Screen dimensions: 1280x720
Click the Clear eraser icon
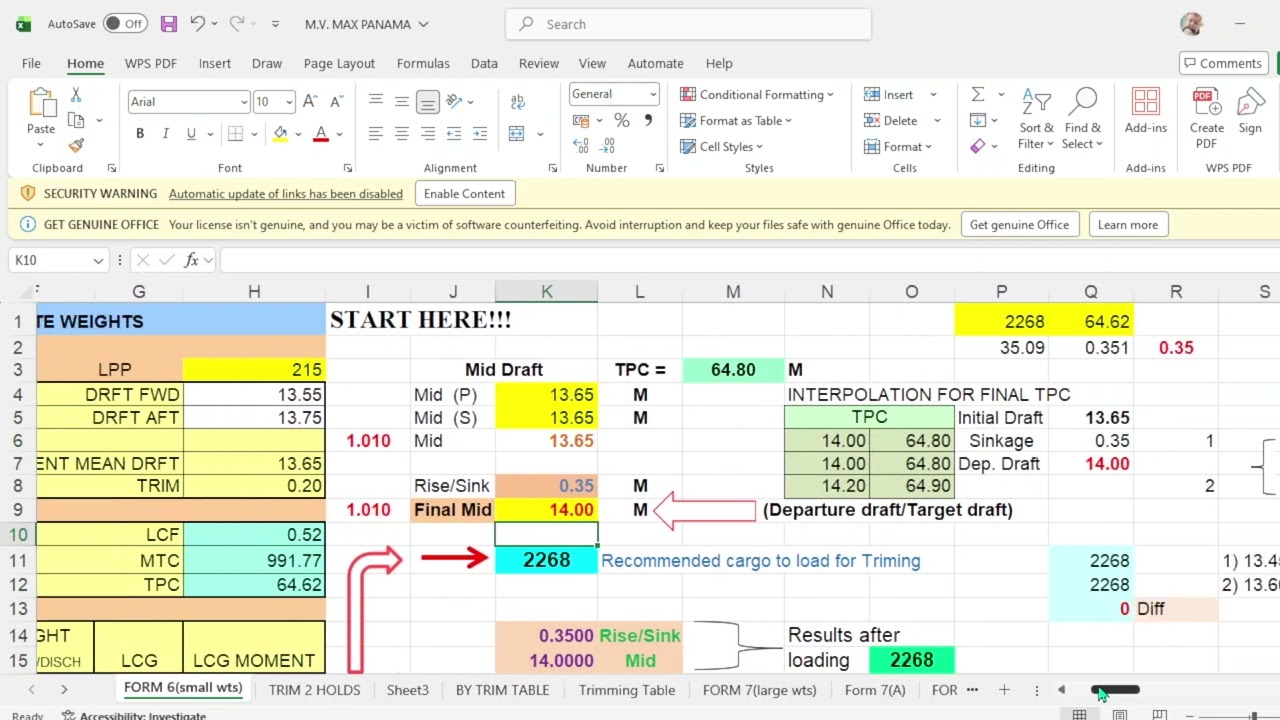point(977,146)
